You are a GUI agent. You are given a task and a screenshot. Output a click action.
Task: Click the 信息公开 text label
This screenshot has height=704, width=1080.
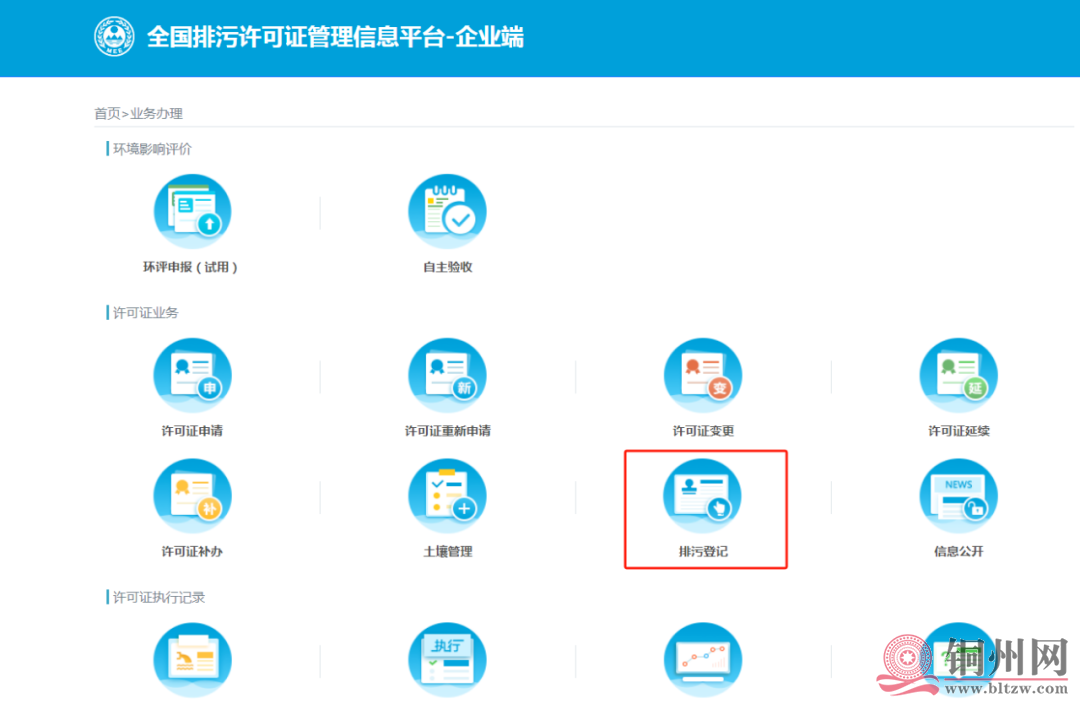[958, 551]
